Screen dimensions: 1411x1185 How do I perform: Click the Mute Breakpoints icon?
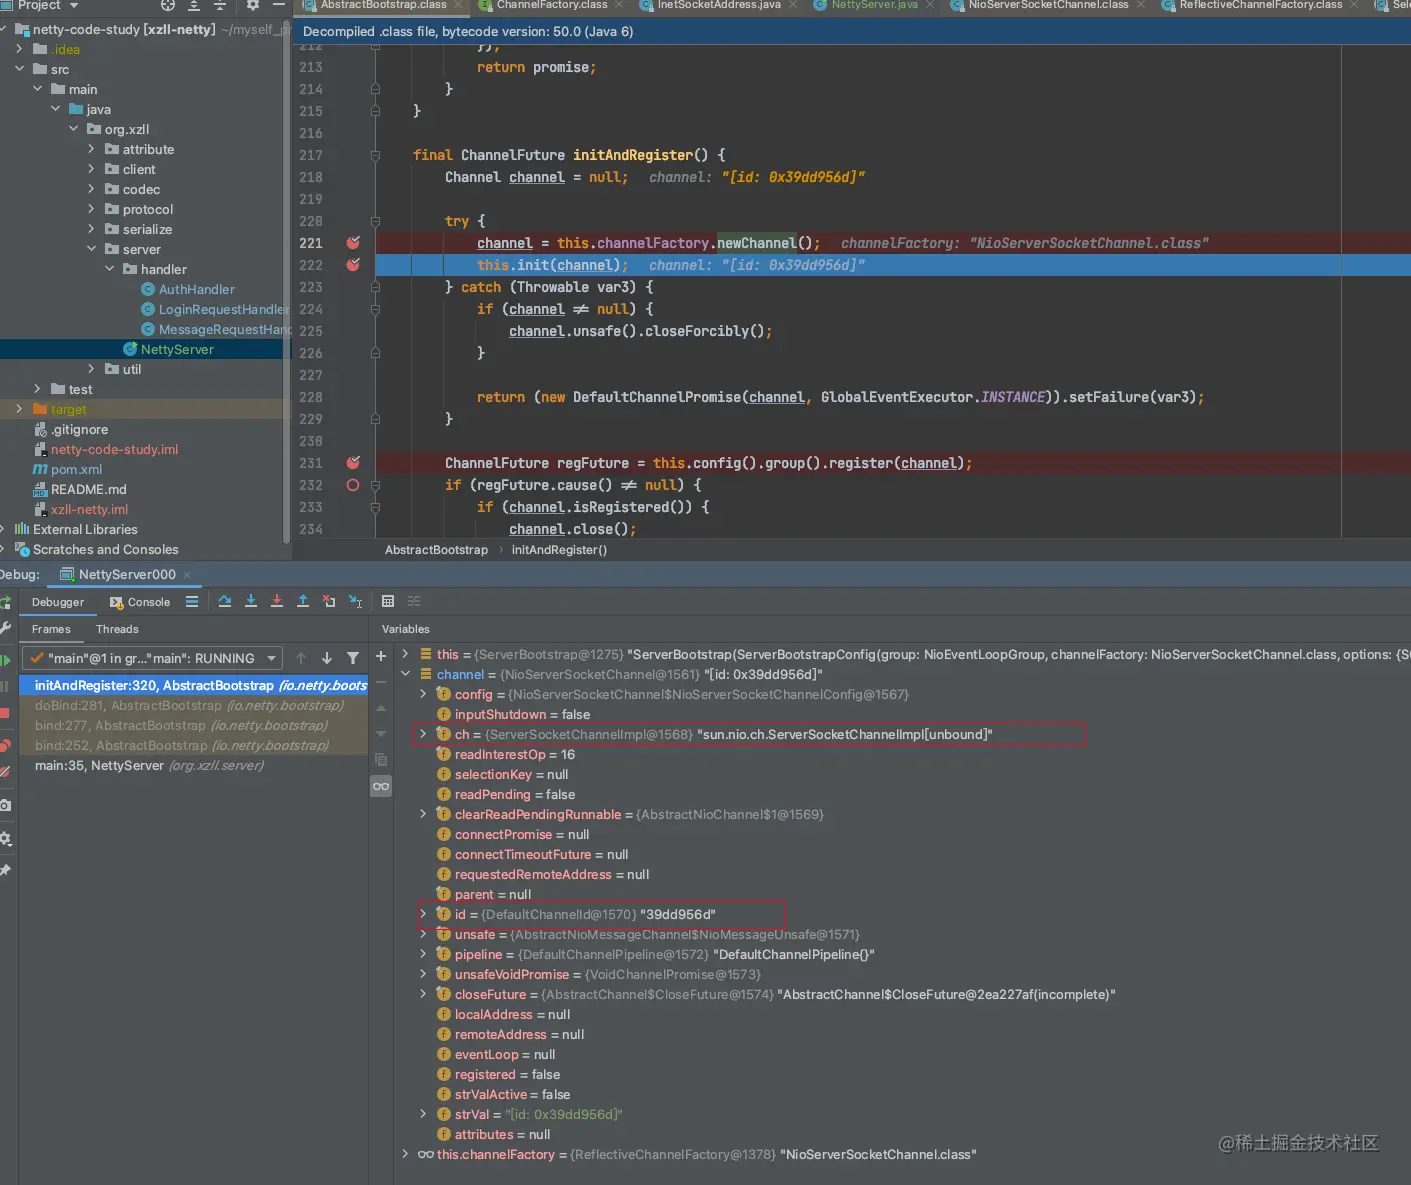tap(5, 772)
